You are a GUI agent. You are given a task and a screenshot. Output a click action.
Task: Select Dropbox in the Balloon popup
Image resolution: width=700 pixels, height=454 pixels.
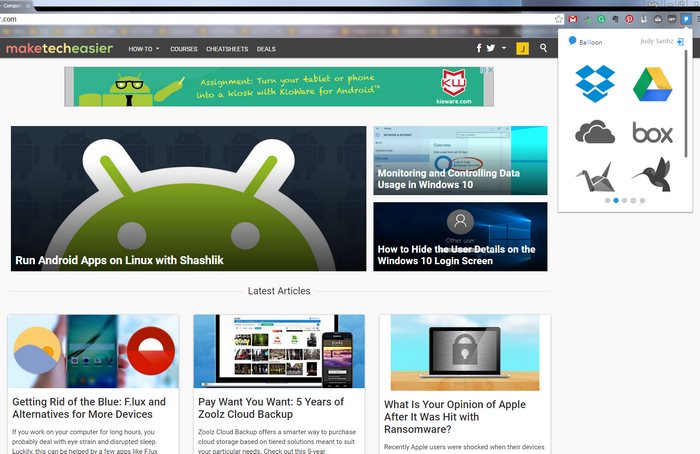[x=595, y=83]
